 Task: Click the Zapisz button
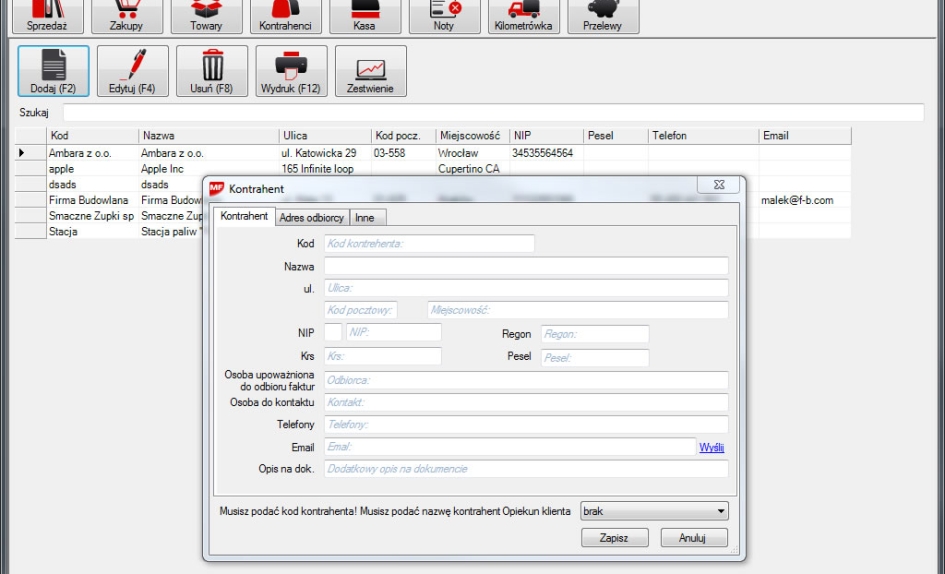pos(614,538)
